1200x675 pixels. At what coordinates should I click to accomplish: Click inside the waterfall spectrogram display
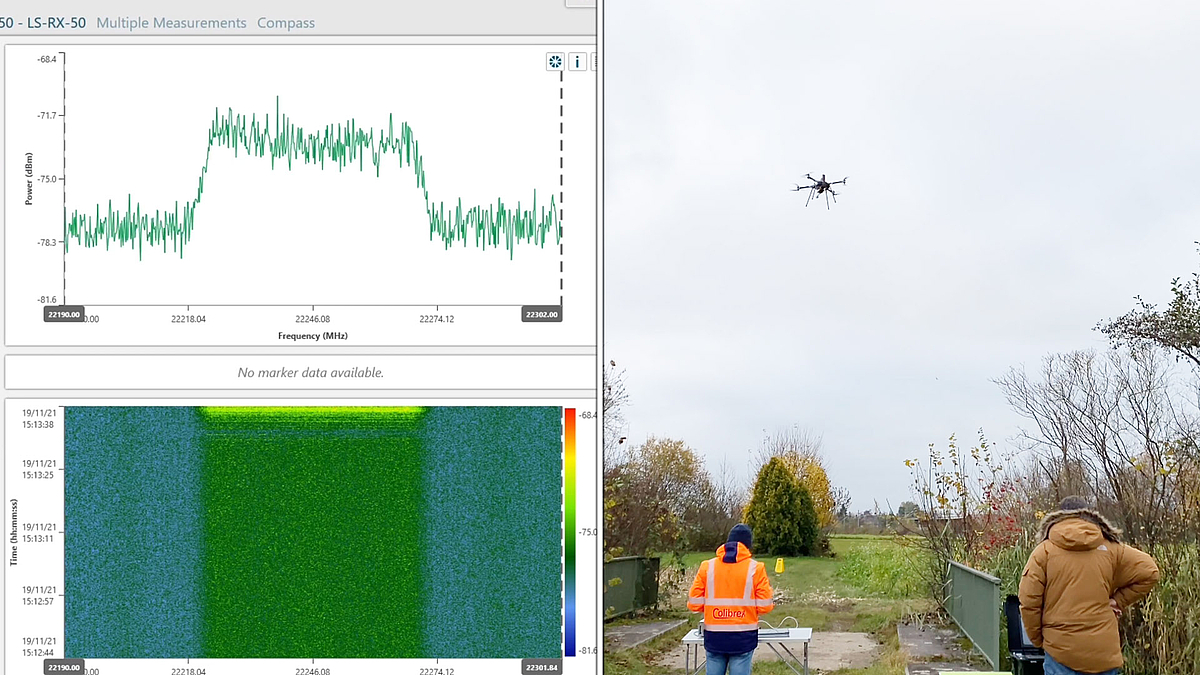[313, 532]
